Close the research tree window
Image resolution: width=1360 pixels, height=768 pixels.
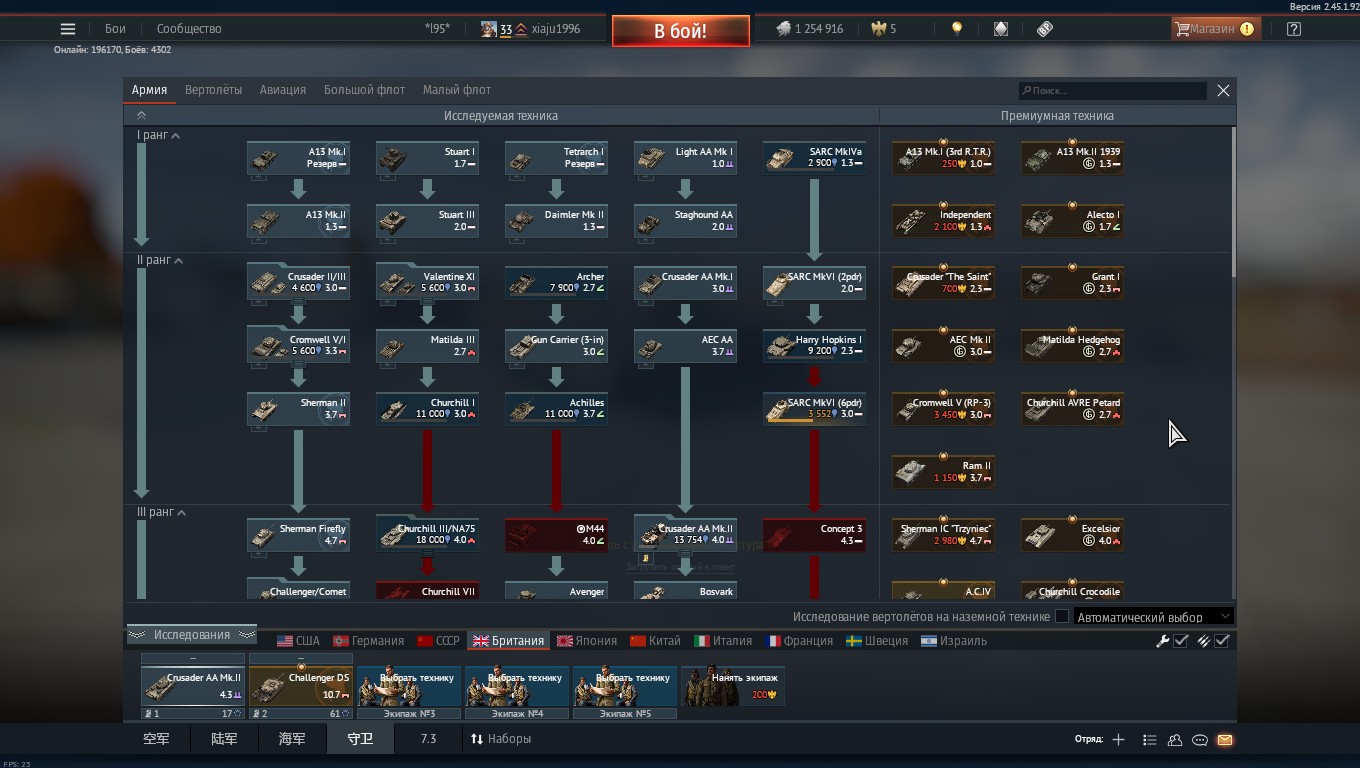tap(1223, 90)
